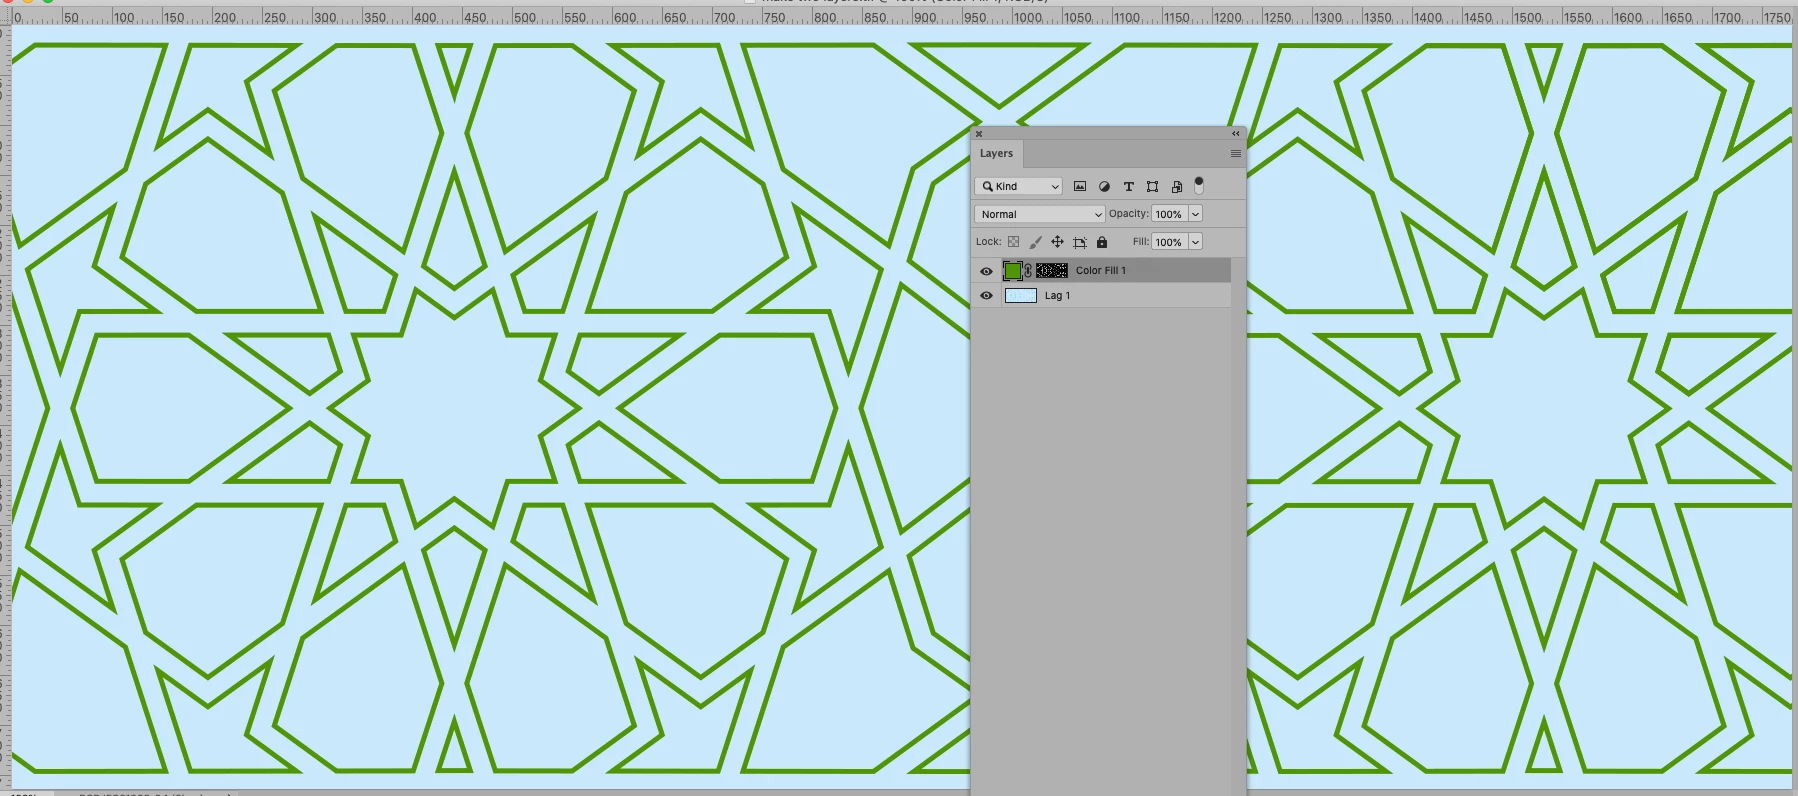
Task: Lock position move-arrows icon
Action: pyautogui.click(x=1057, y=242)
